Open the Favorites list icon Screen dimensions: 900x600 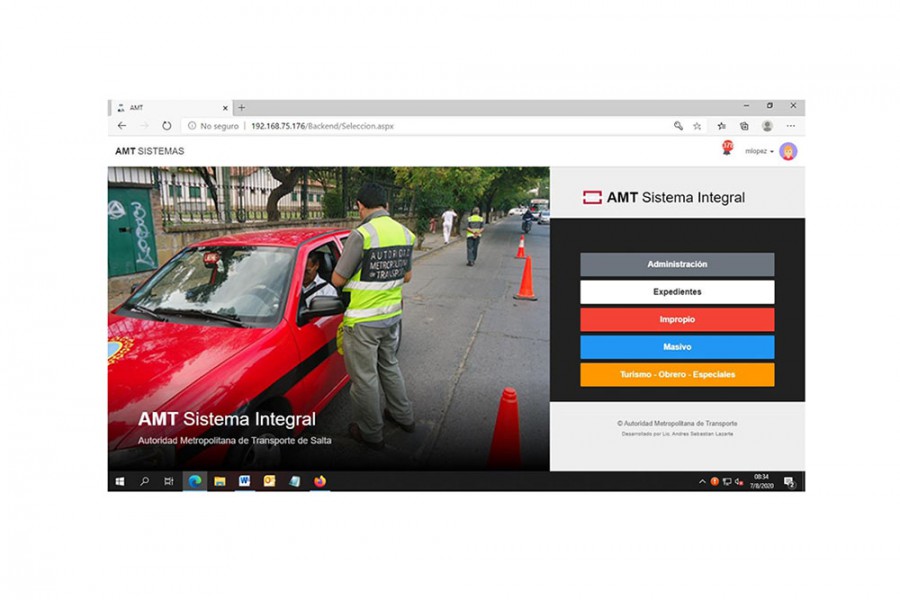721,126
